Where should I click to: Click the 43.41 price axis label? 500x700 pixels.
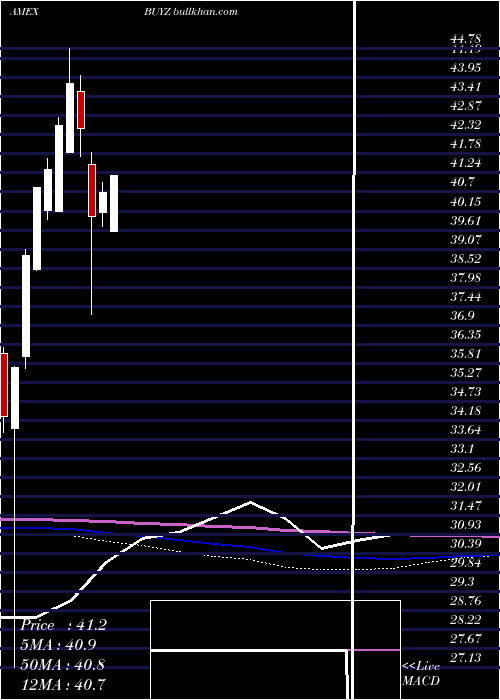465,87
